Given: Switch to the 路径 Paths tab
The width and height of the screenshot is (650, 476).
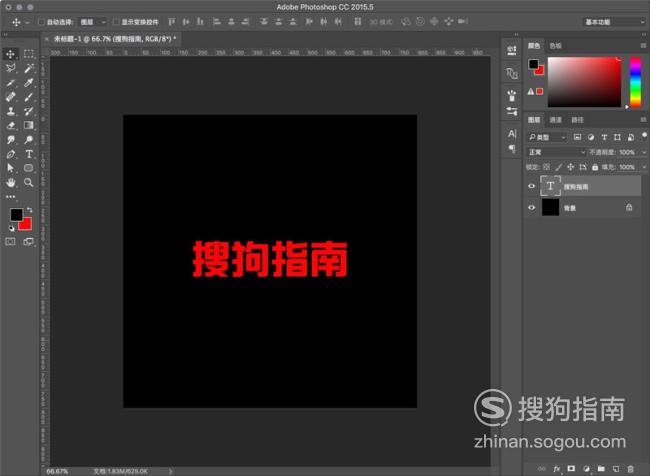Looking at the screenshot, I should (x=577, y=120).
